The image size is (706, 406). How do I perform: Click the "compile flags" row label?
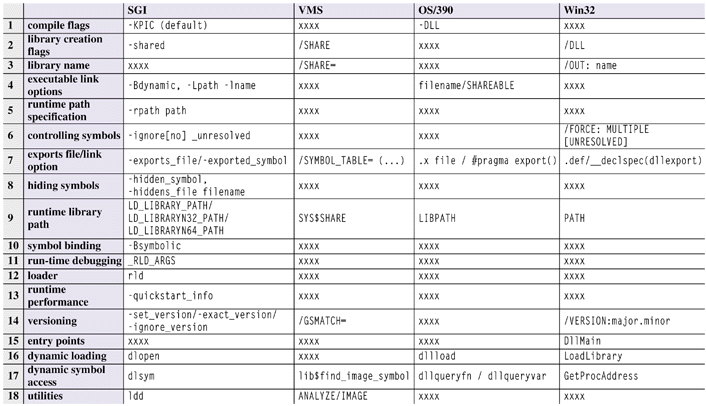click(x=62, y=24)
